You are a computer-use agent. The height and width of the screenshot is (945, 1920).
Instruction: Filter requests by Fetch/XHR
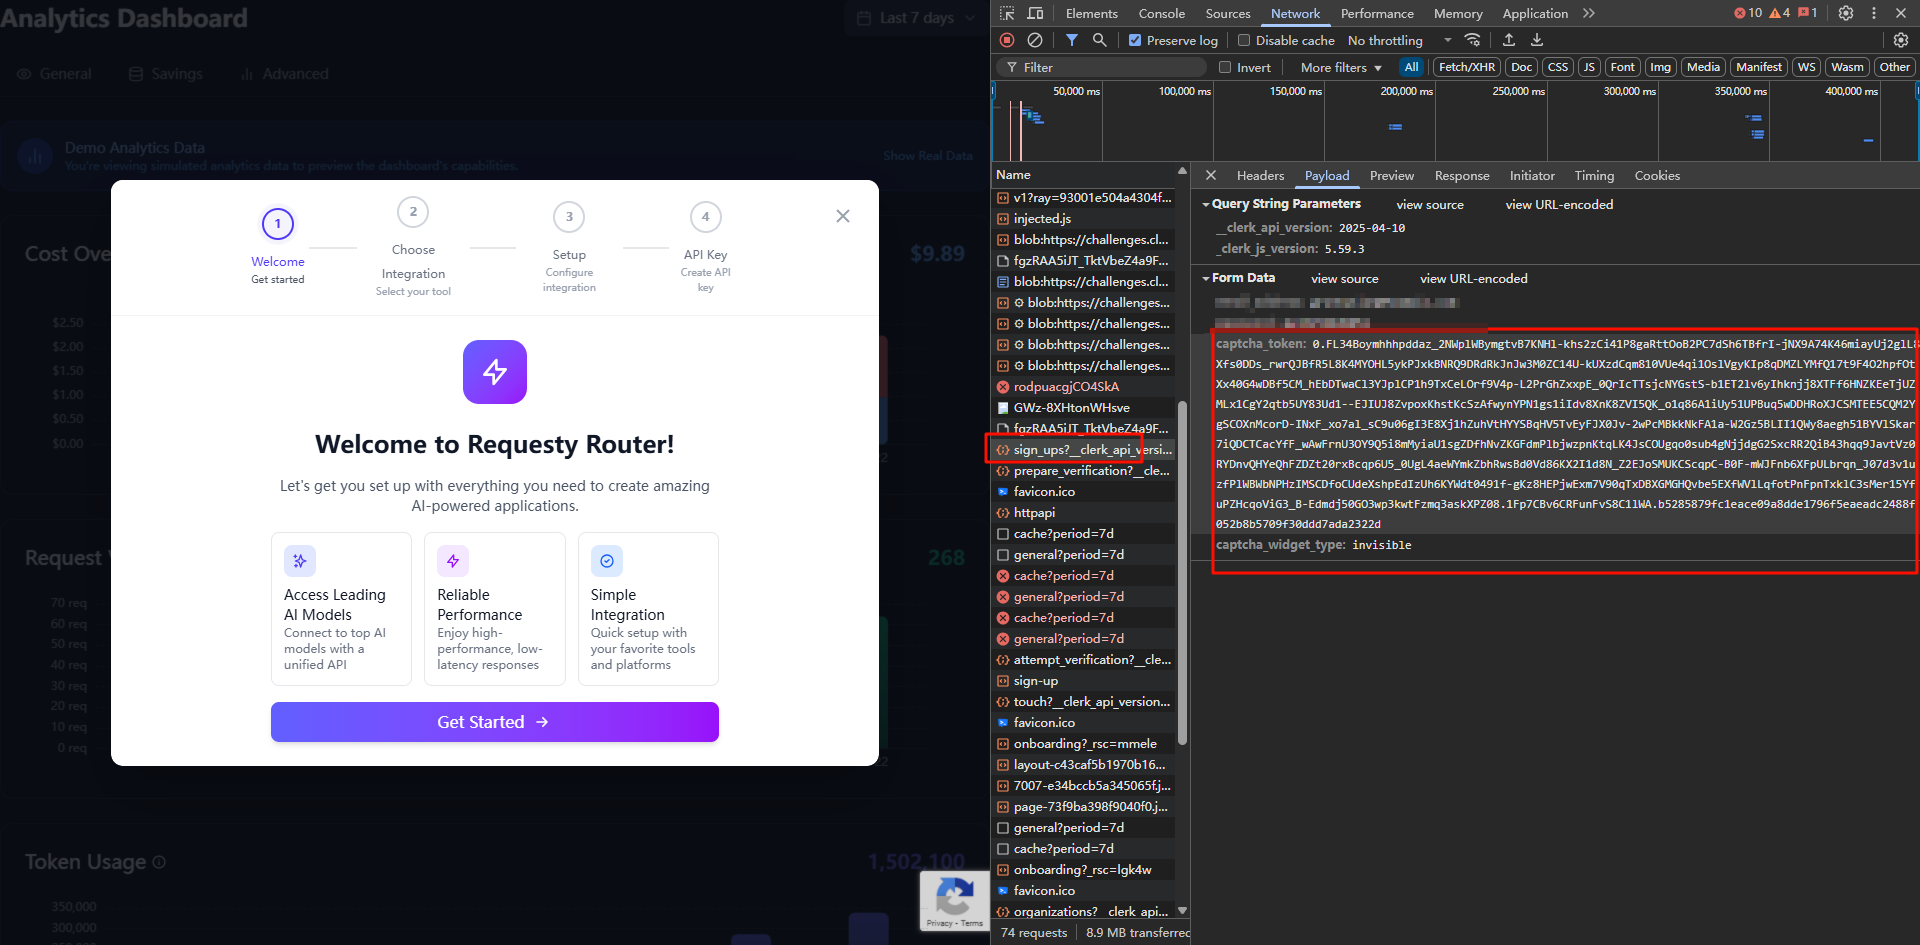(x=1467, y=67)
